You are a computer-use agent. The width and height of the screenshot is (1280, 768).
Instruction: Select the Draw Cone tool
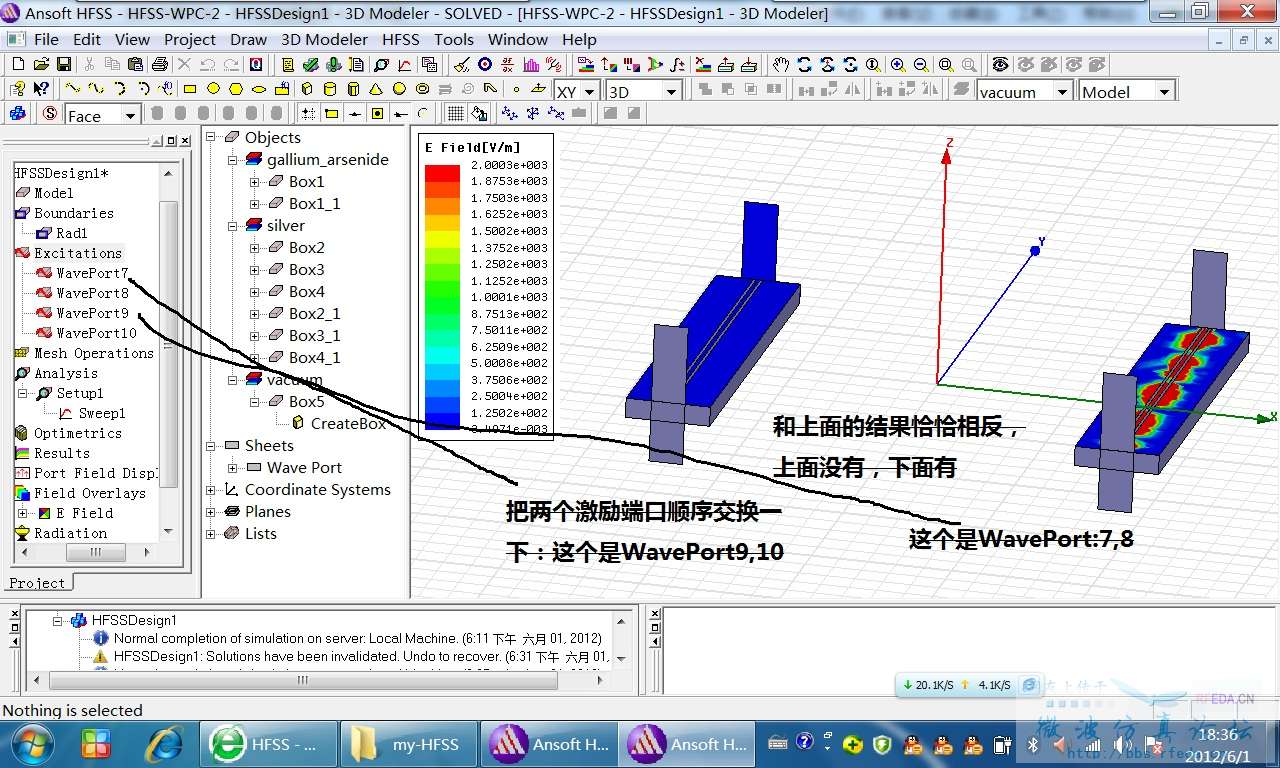376,89
